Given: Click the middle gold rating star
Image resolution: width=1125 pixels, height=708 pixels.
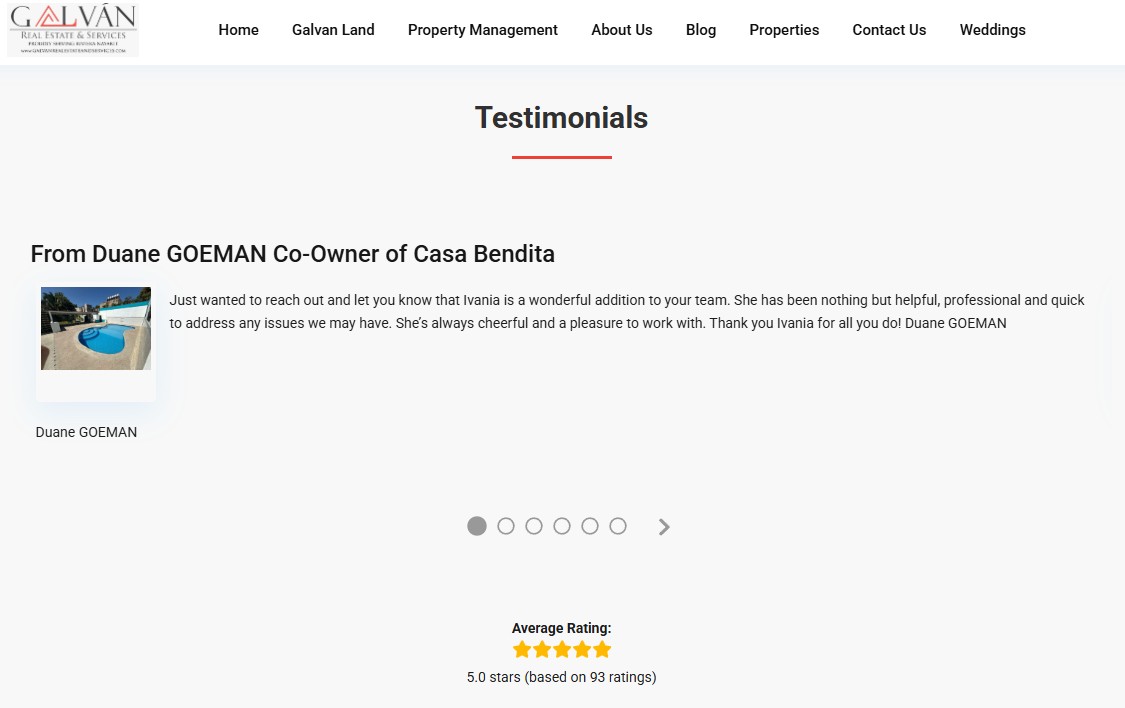Looking at the screenshot, I should pos(562,650).
